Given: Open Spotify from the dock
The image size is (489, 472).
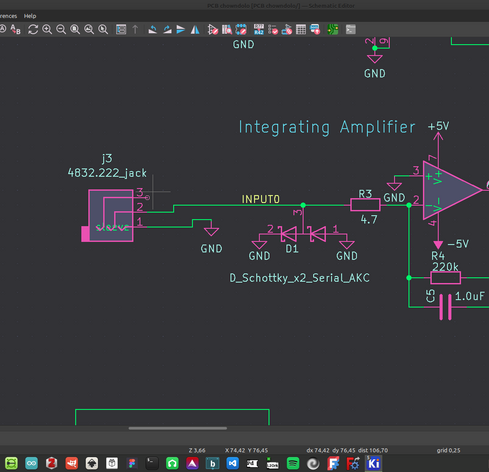Looking at the screenshot, I should 293,463.
